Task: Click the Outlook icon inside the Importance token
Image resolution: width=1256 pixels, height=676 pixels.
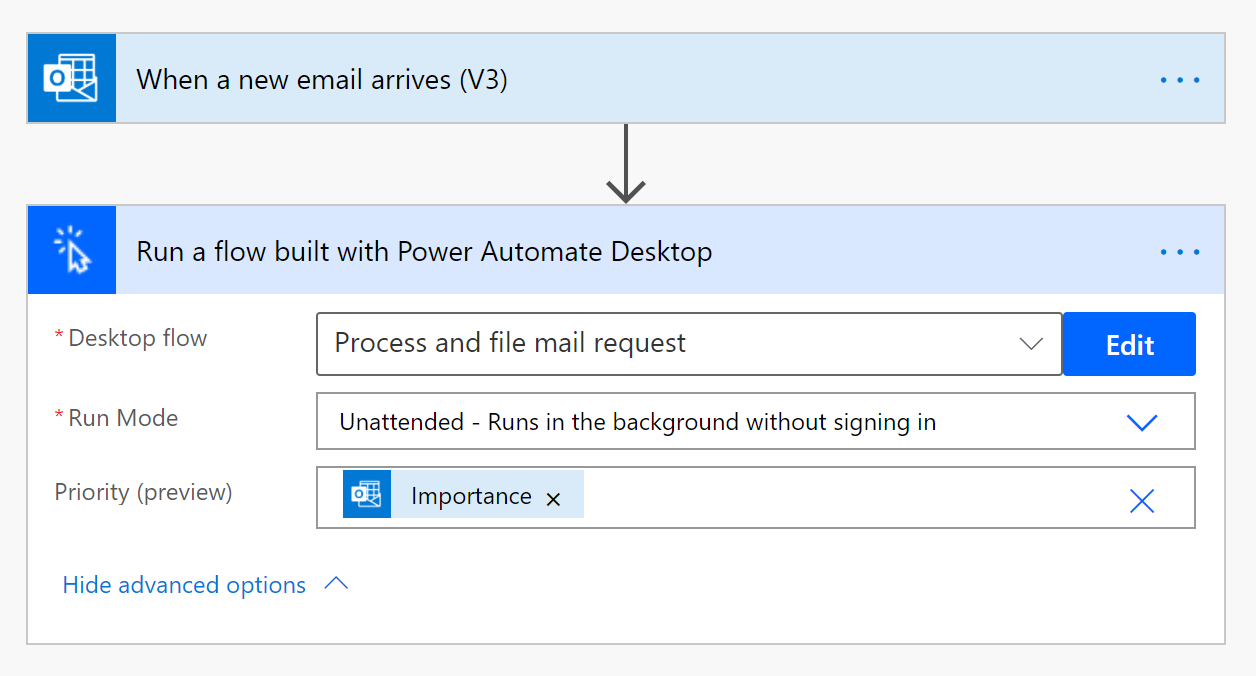Action: pos(367,495)
